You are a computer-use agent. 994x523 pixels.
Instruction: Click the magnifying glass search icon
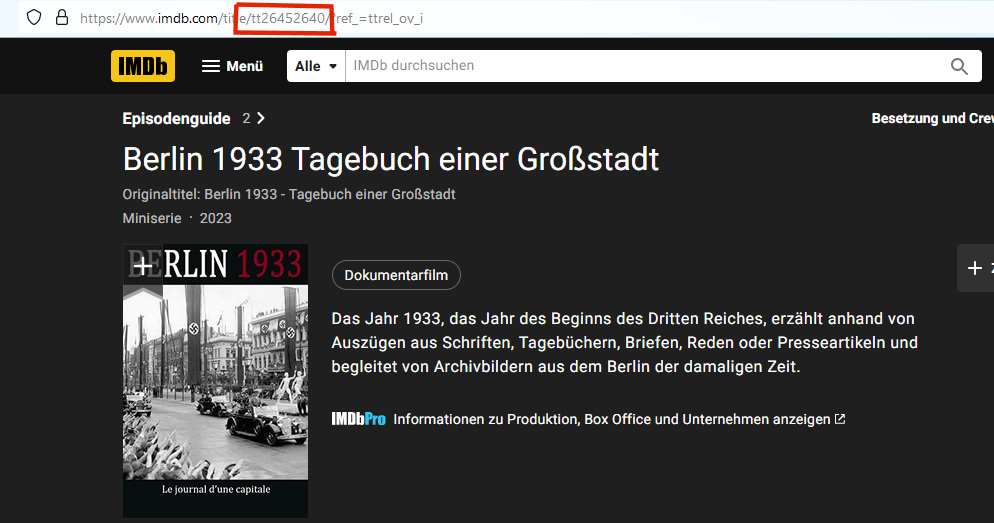tap(959, 66)
